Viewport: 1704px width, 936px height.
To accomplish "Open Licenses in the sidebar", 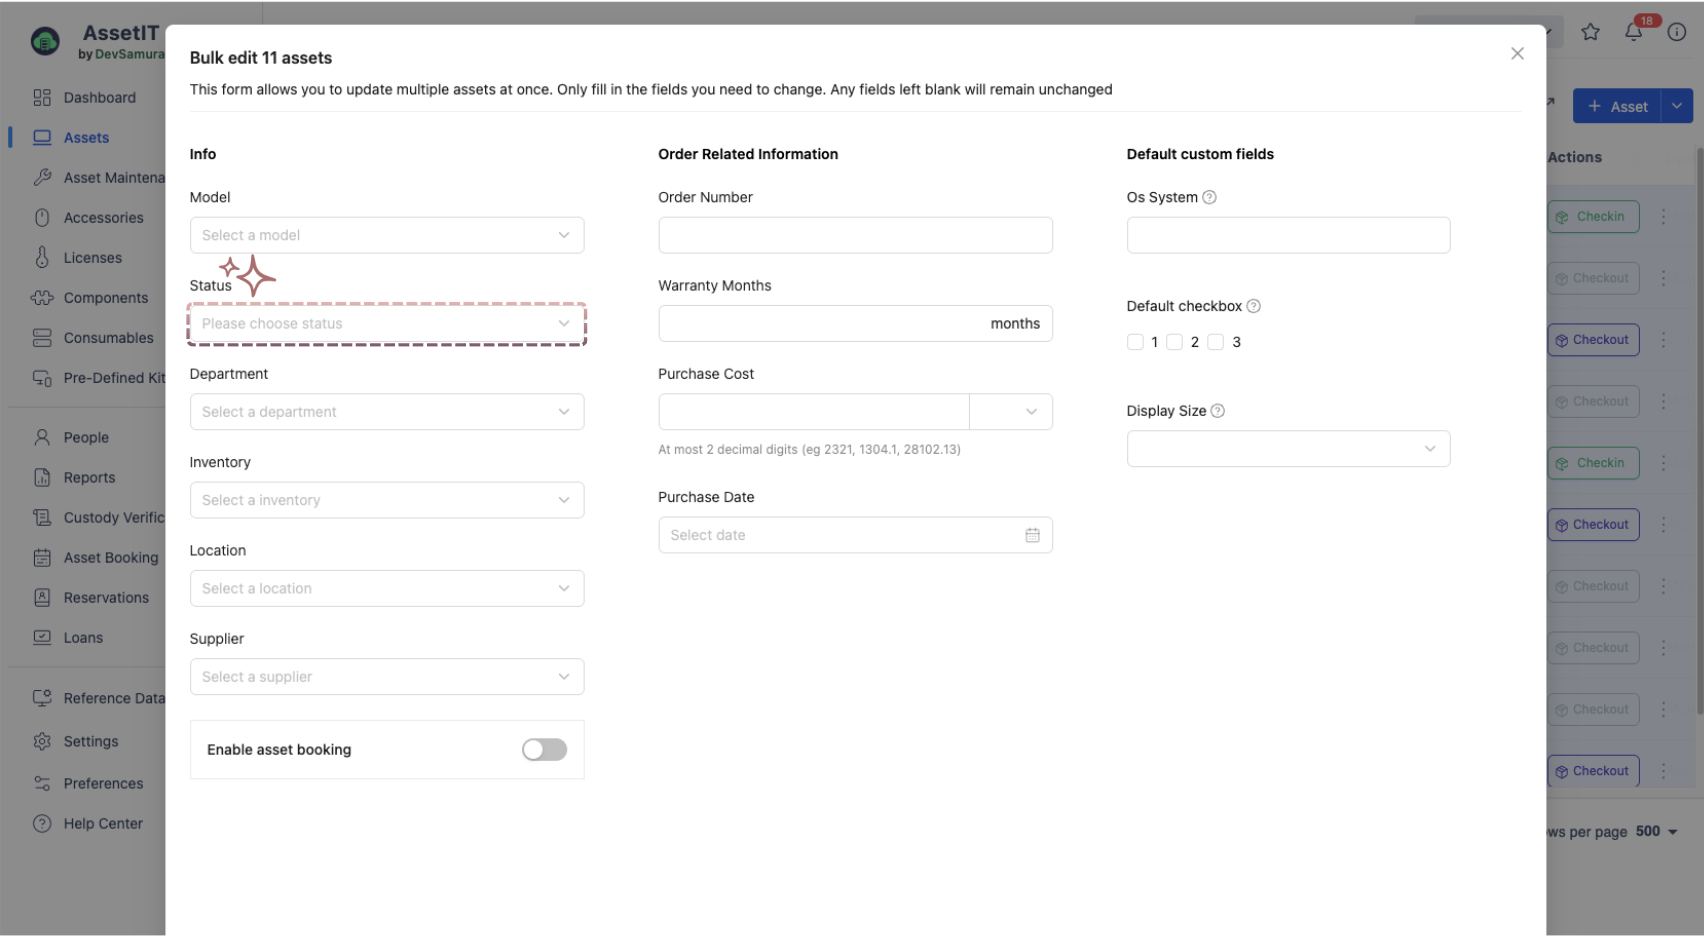I will [92, 258].
